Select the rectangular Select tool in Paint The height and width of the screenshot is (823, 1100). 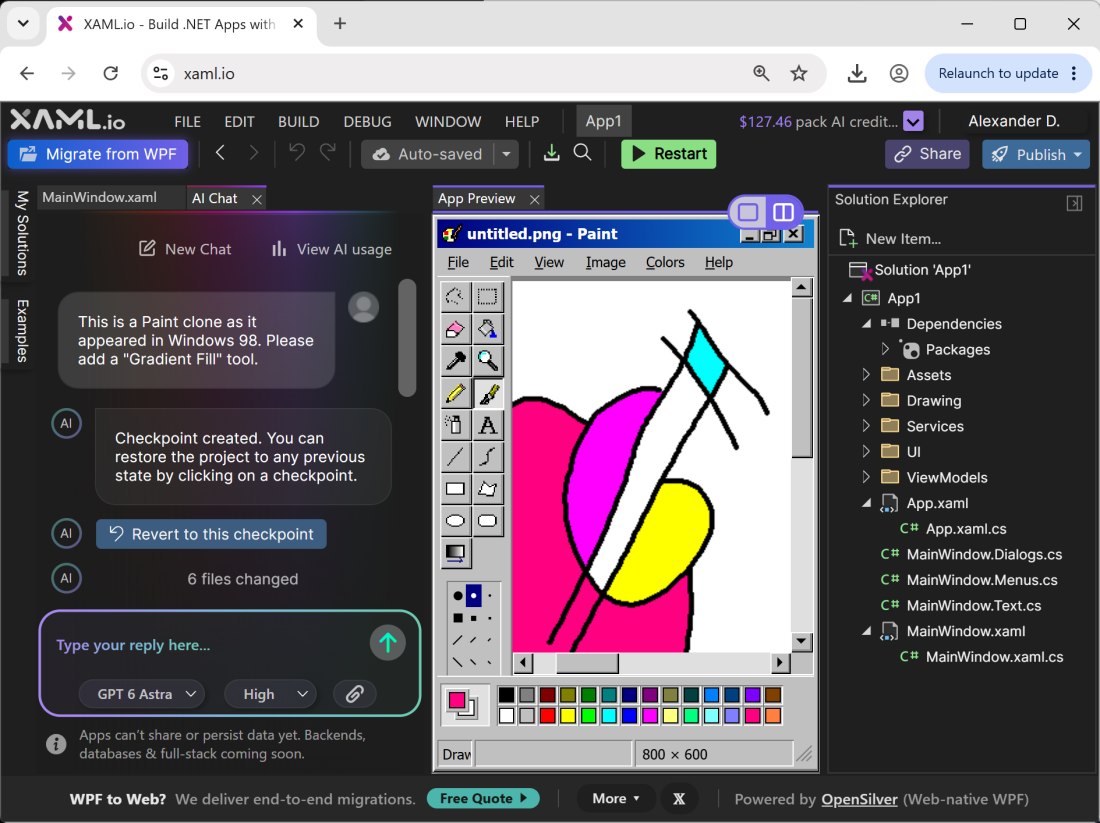[488, 297]
